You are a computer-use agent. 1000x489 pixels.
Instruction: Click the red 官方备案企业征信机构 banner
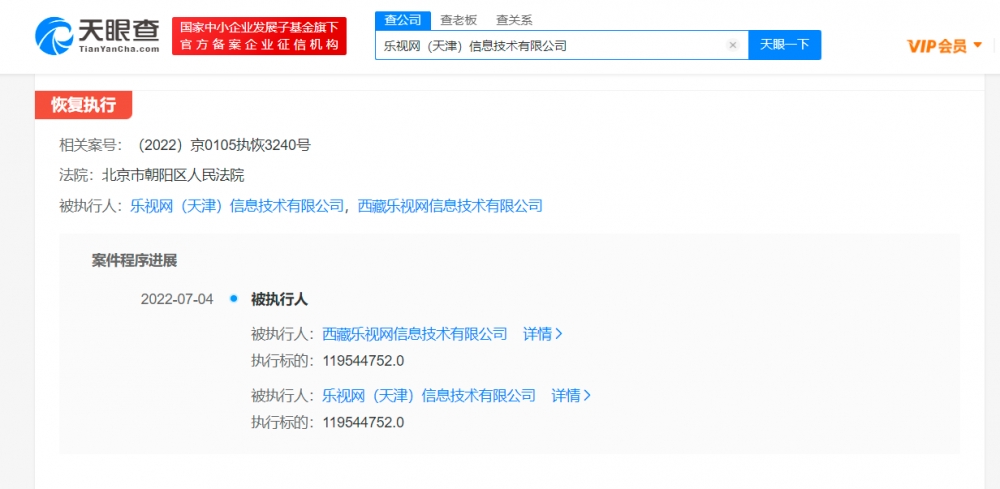[259, 36]
